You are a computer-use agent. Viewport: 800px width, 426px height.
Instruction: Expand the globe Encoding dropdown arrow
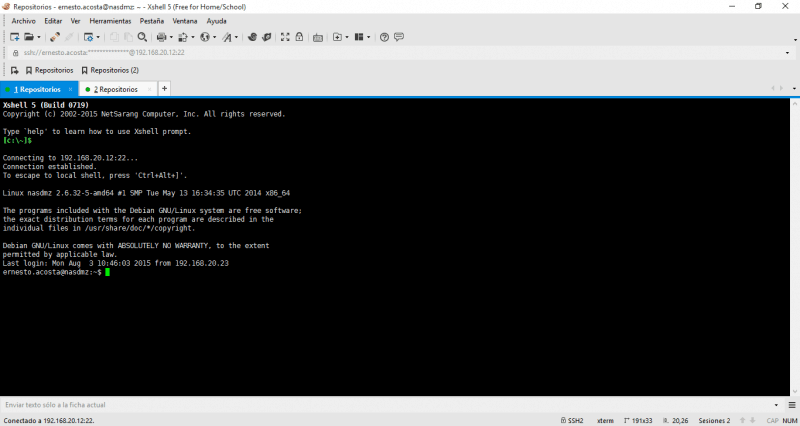pyautogui.click(x=214, y=37)
